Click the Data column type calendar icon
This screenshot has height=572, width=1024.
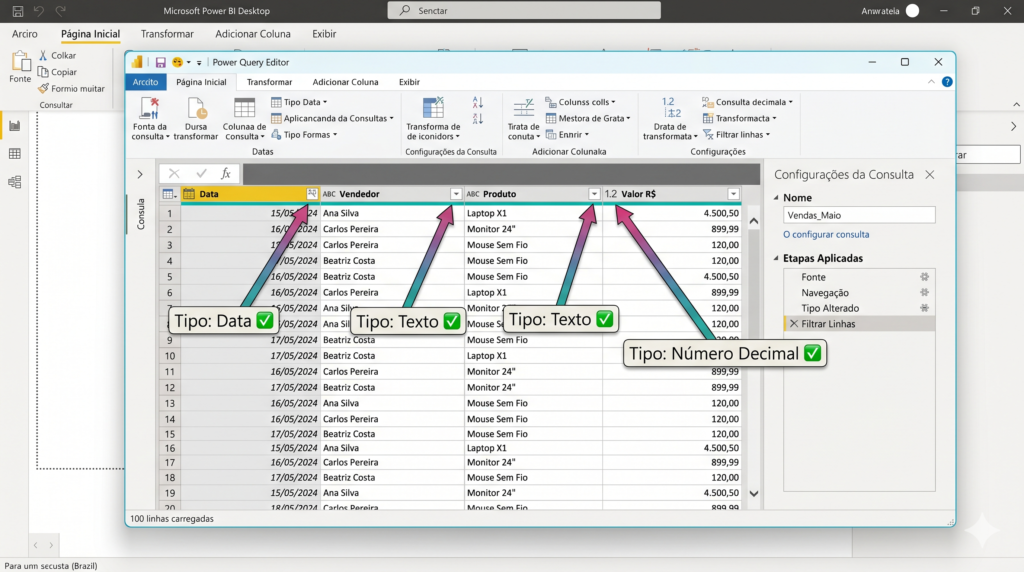(189, 194)
